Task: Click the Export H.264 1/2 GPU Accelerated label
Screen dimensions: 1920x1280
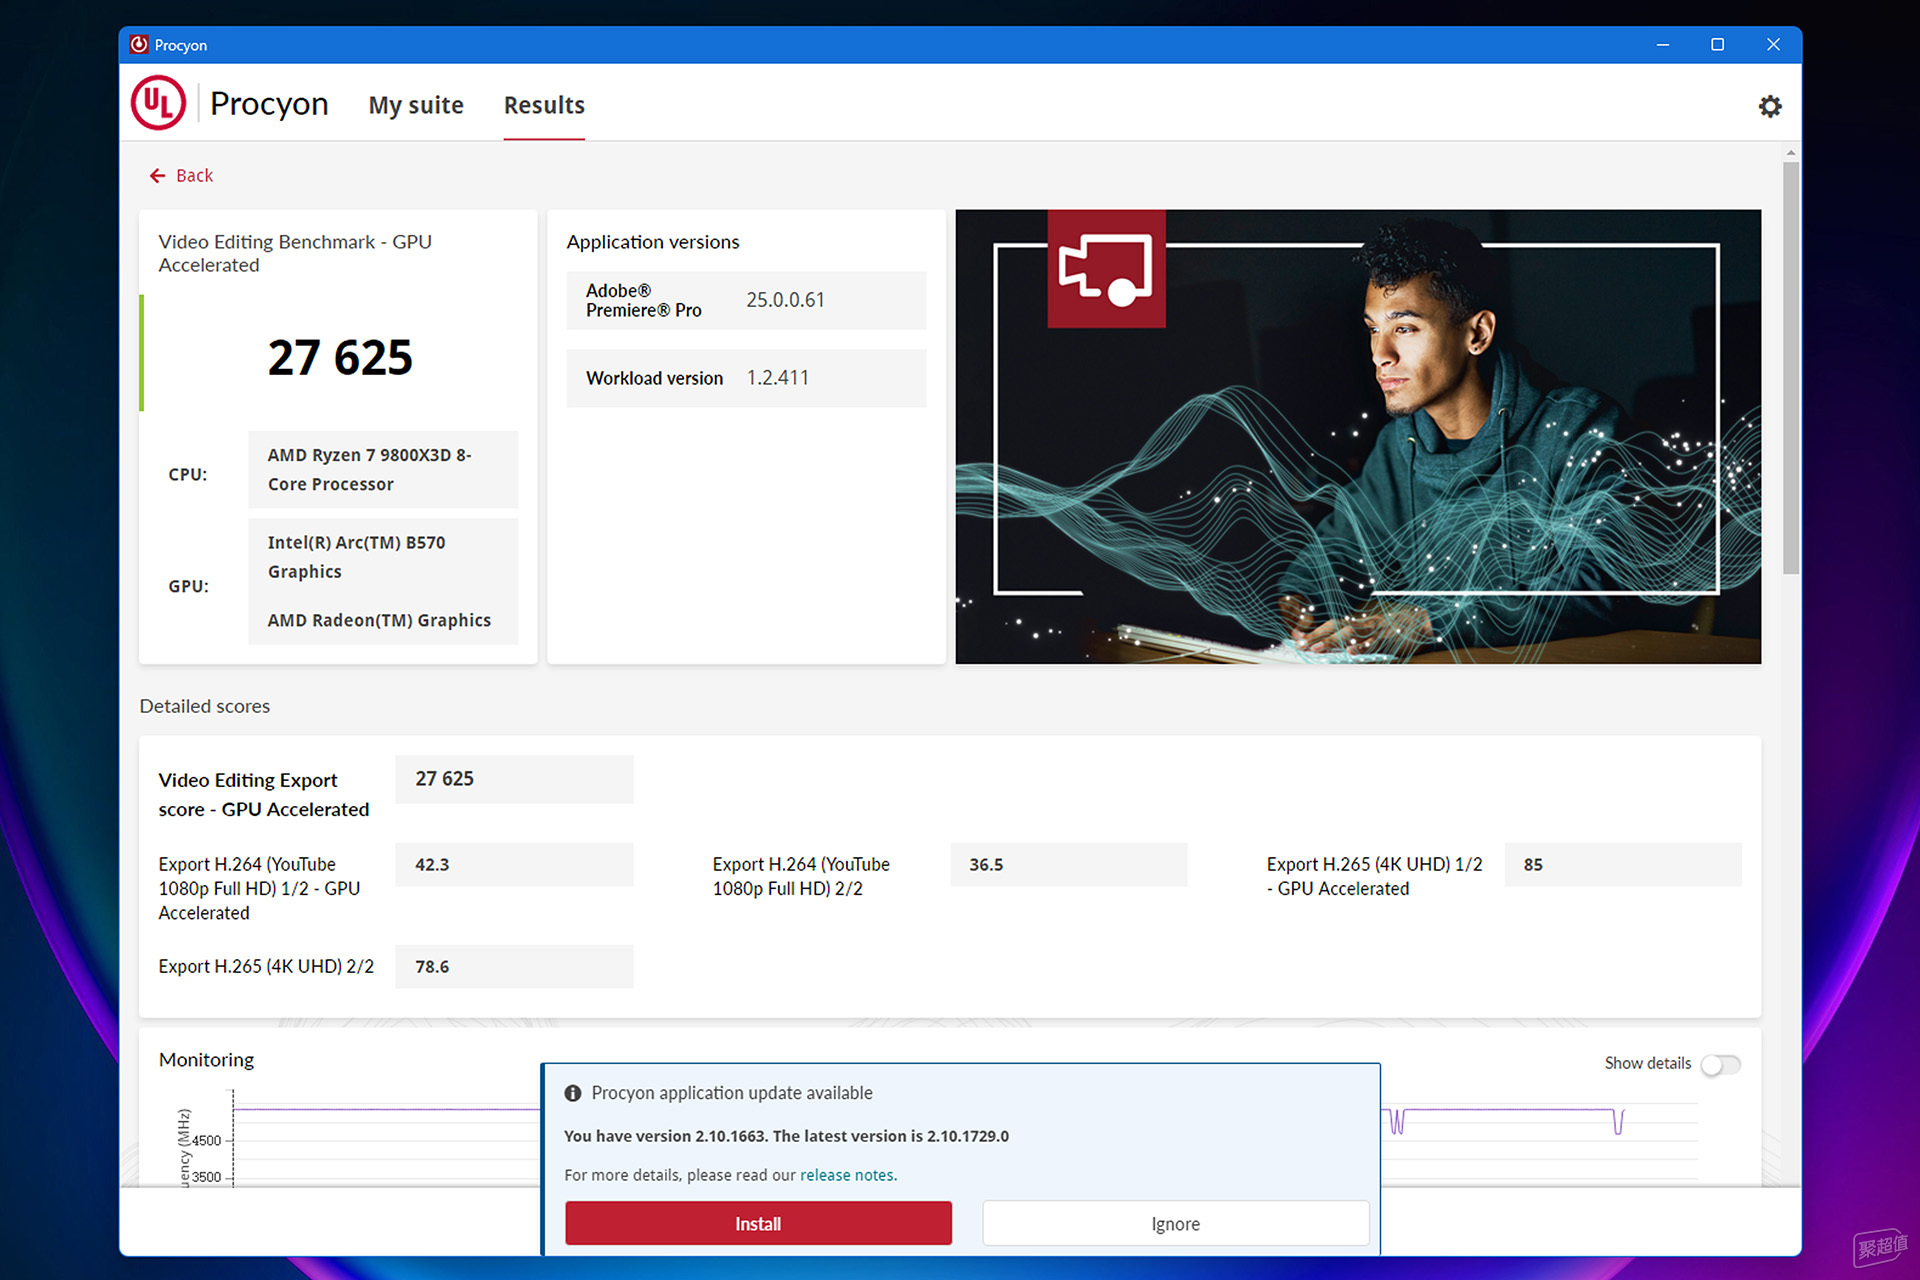Action: pyautogui.click(x=259, y=888)
